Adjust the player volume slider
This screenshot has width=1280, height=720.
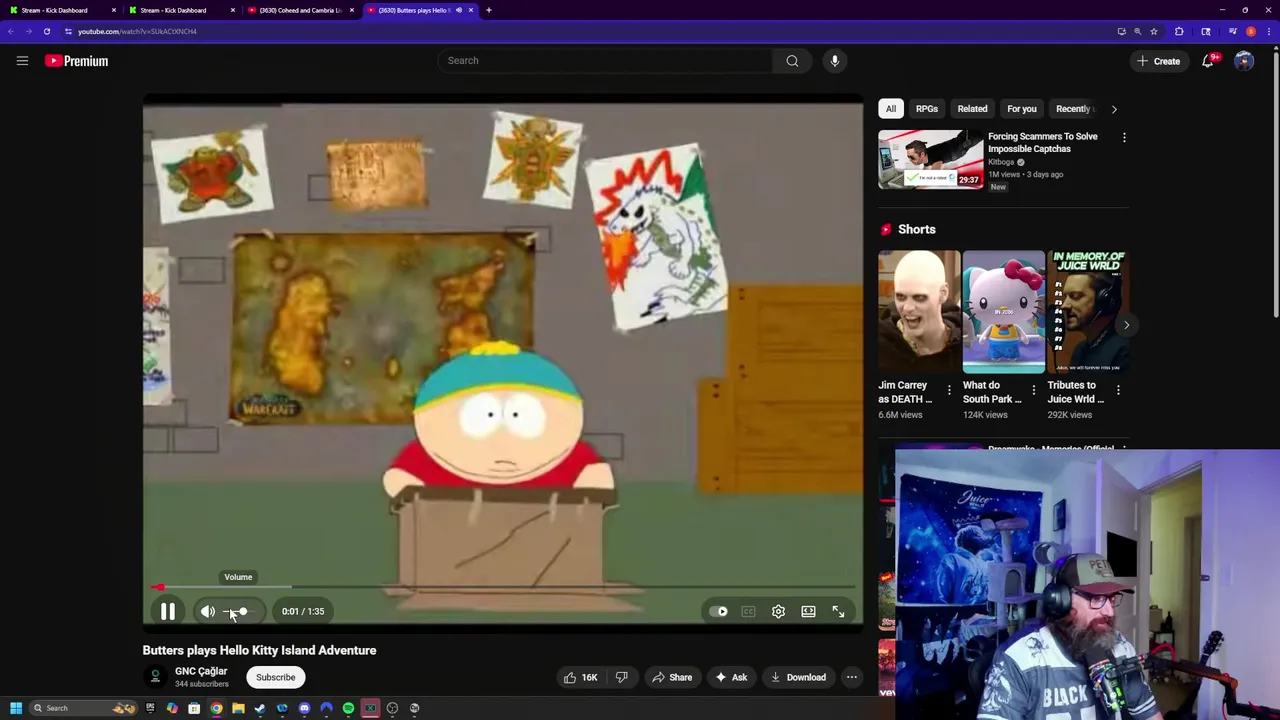[240, 611]
